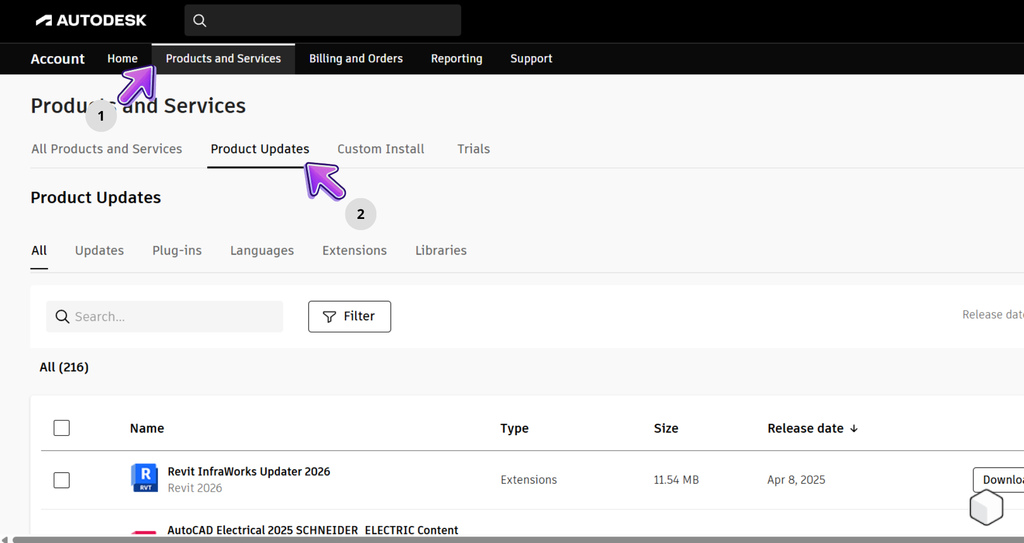Focus the product updates Search field
Image resolution: width=1024 pixels, height=543 pixels.
click(165, 317)
